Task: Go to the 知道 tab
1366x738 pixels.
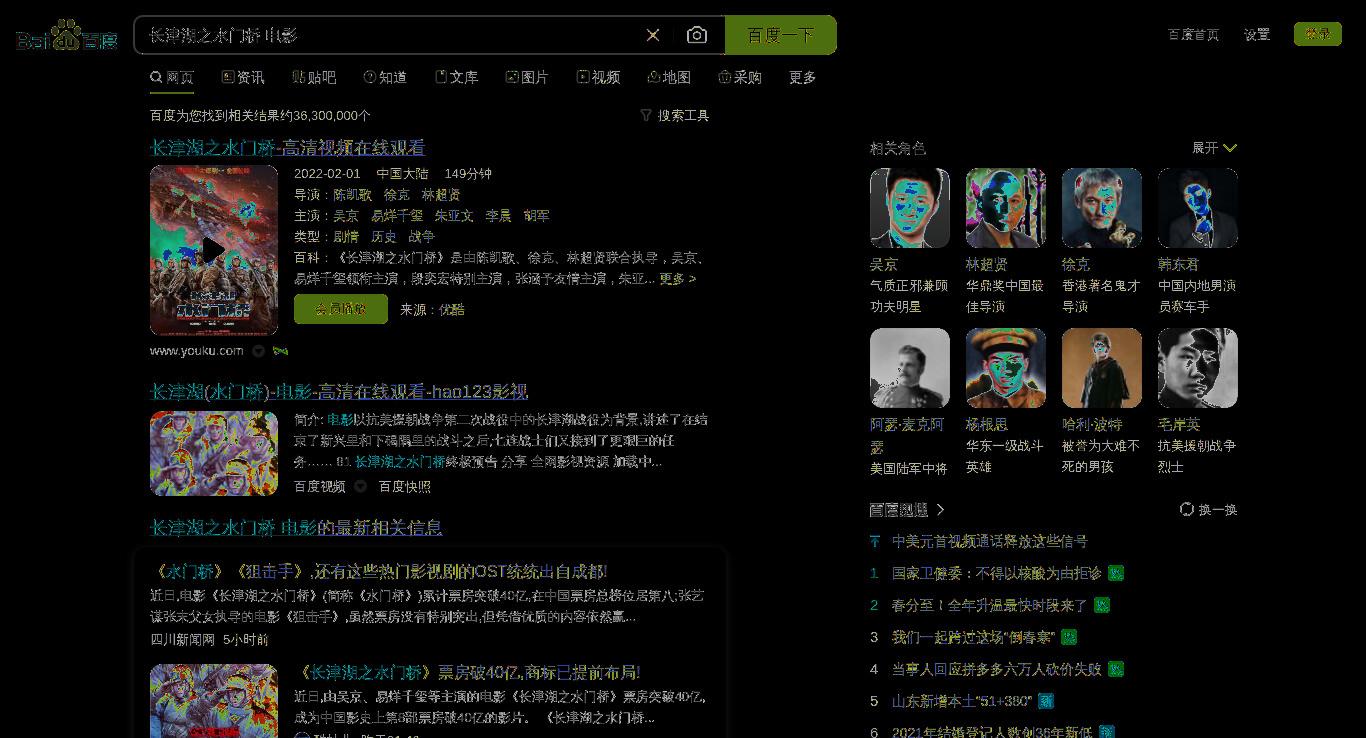Action: tap(385, 77)
